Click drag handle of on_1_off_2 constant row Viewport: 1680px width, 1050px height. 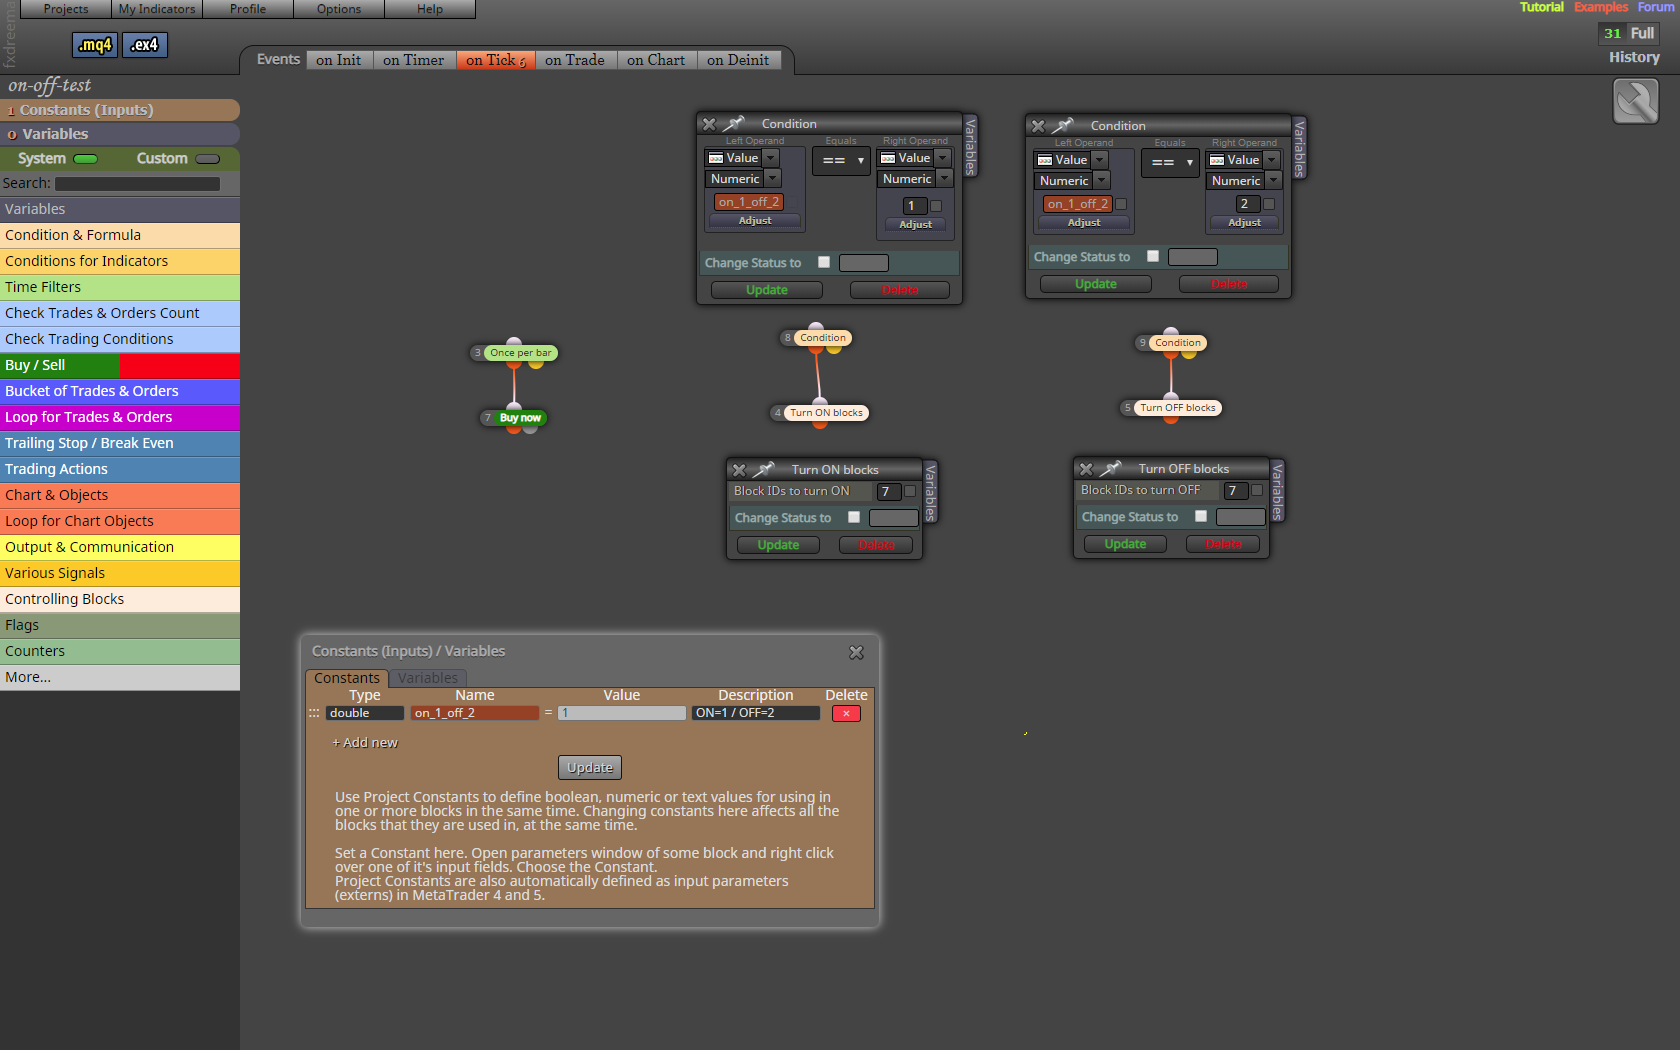point(313,714)
